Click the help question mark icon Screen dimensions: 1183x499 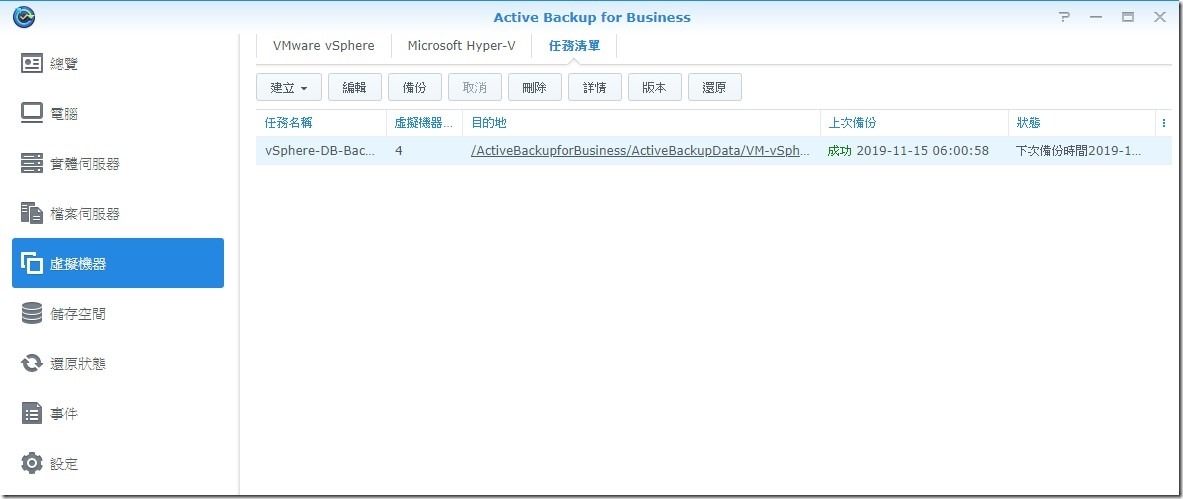[x=1065, y=17]
